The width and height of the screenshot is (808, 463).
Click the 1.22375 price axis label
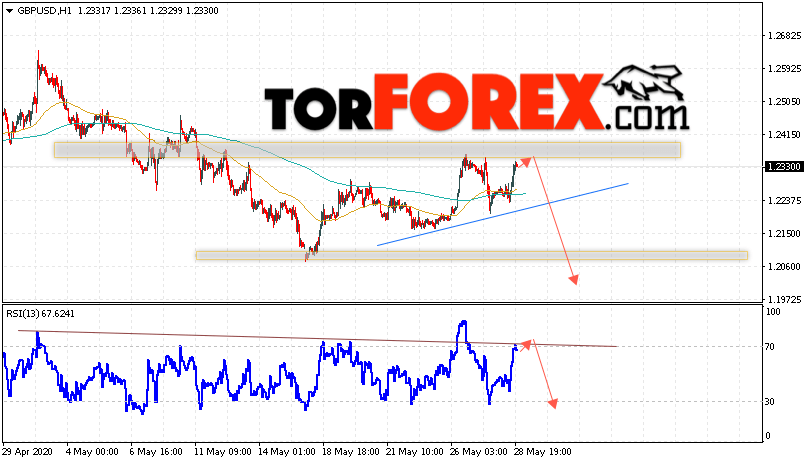click(784, 201)
